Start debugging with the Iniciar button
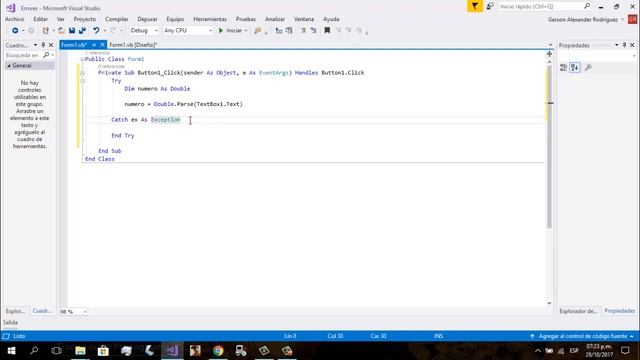 [x=231, y=31]
